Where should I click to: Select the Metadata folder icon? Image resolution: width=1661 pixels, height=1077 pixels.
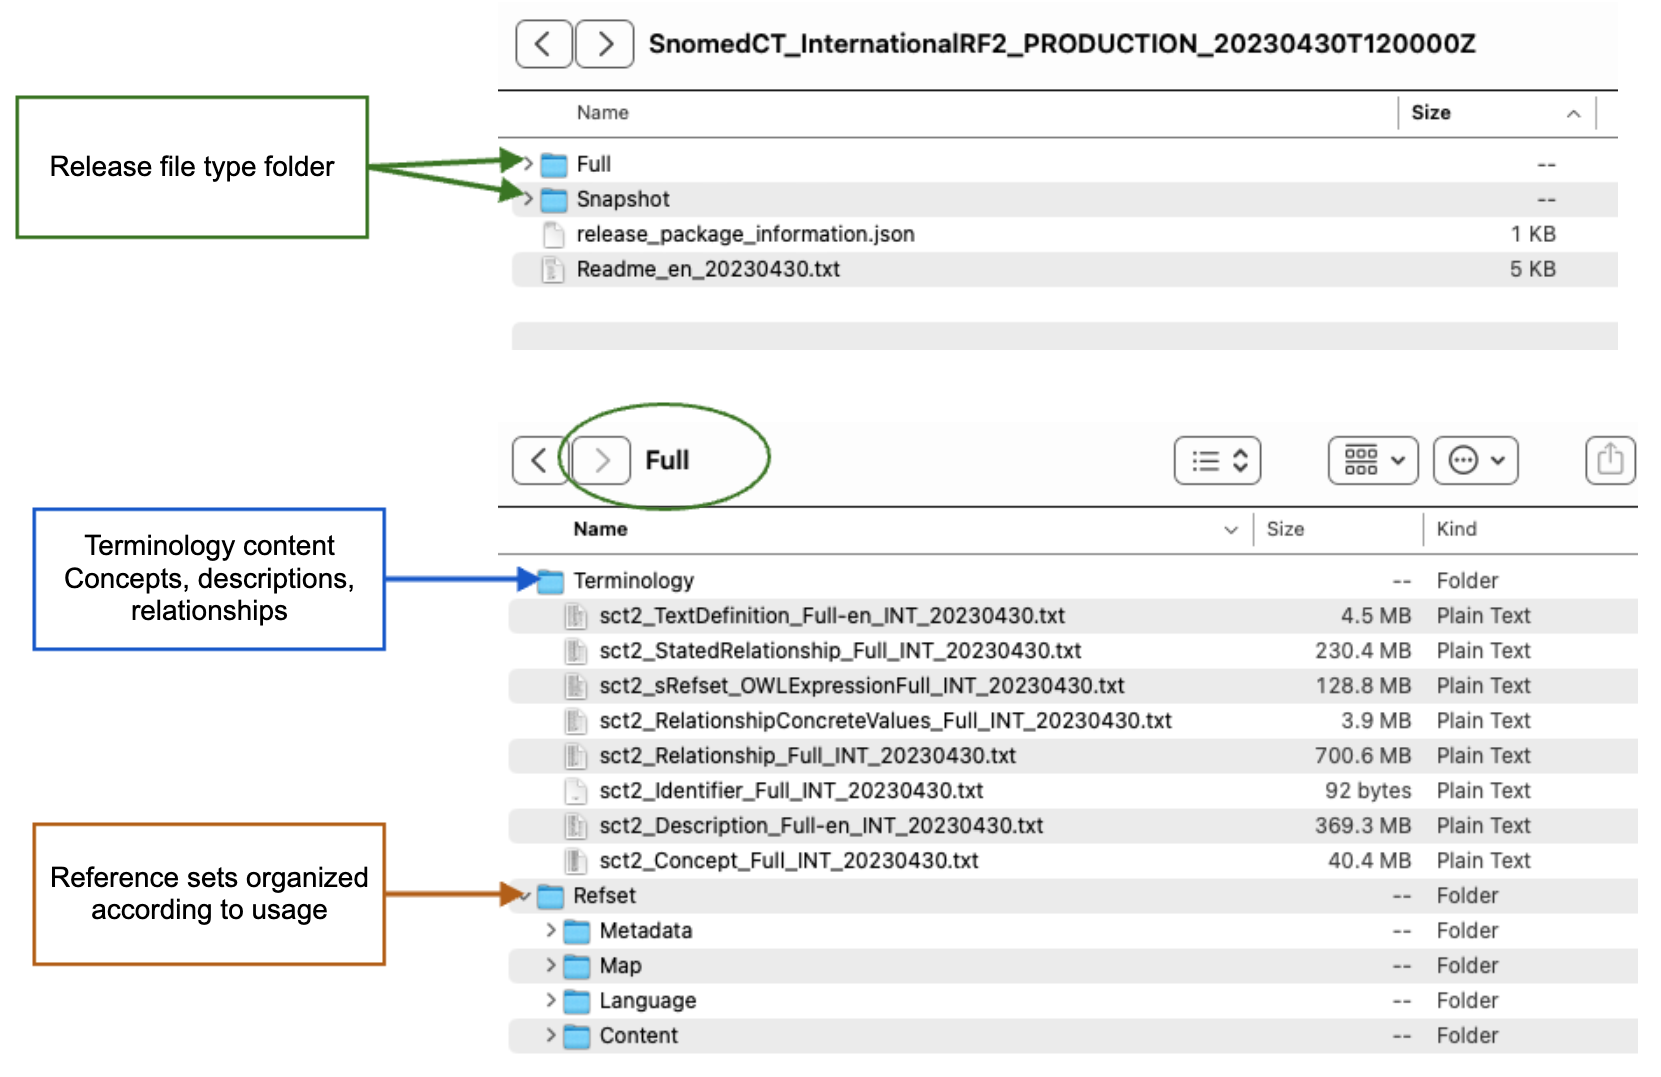pos(577,931)
